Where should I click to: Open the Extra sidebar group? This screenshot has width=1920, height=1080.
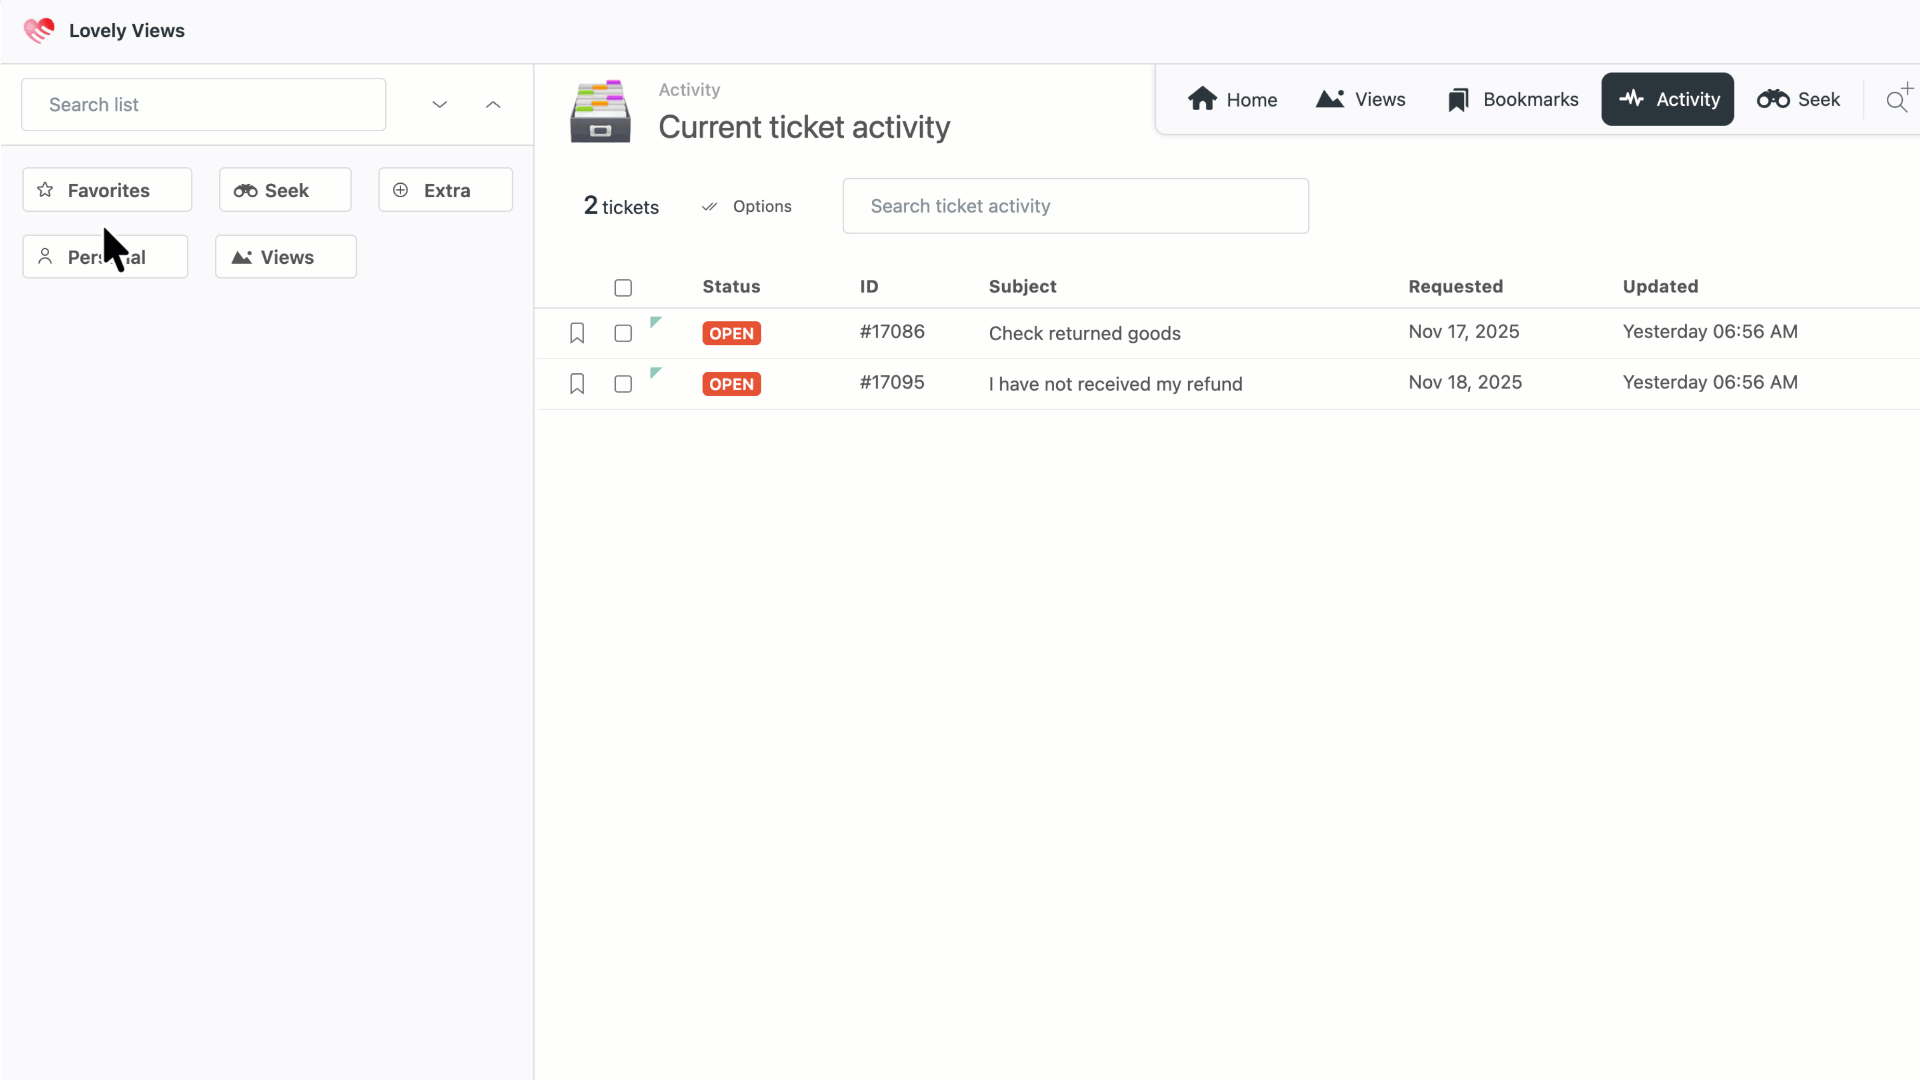click(x=445, y=190)
